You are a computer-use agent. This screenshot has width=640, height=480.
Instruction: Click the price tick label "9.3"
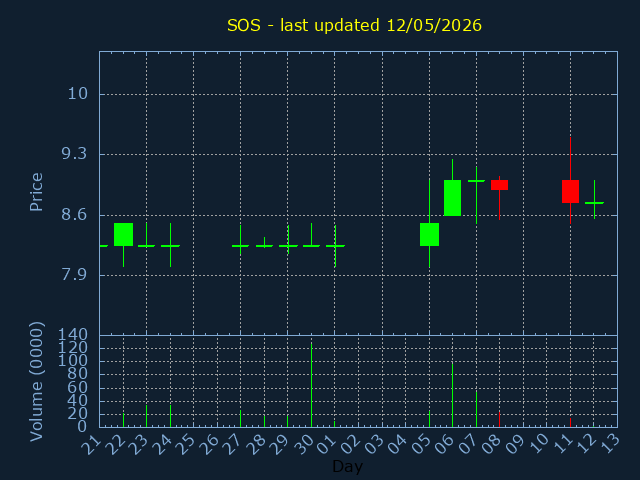pos(74,154)
